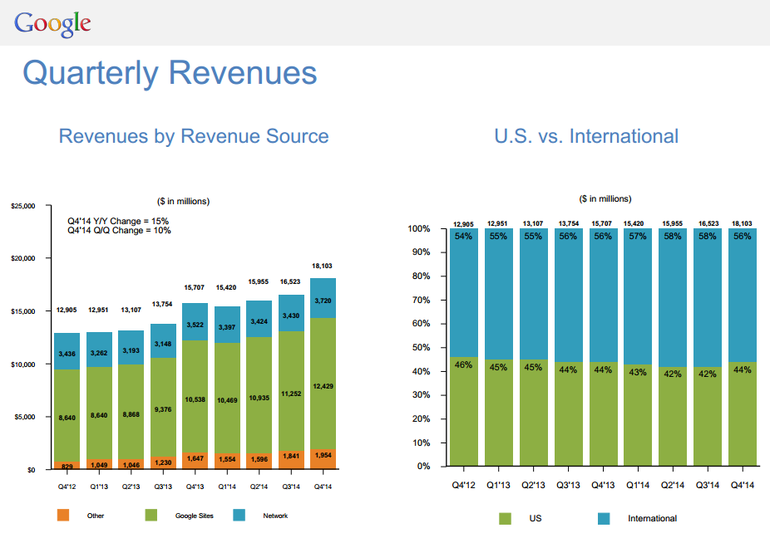Click the green Google Sites legend swatch
The width and height of the screenshot is (770, 533).
click(151, 515)
